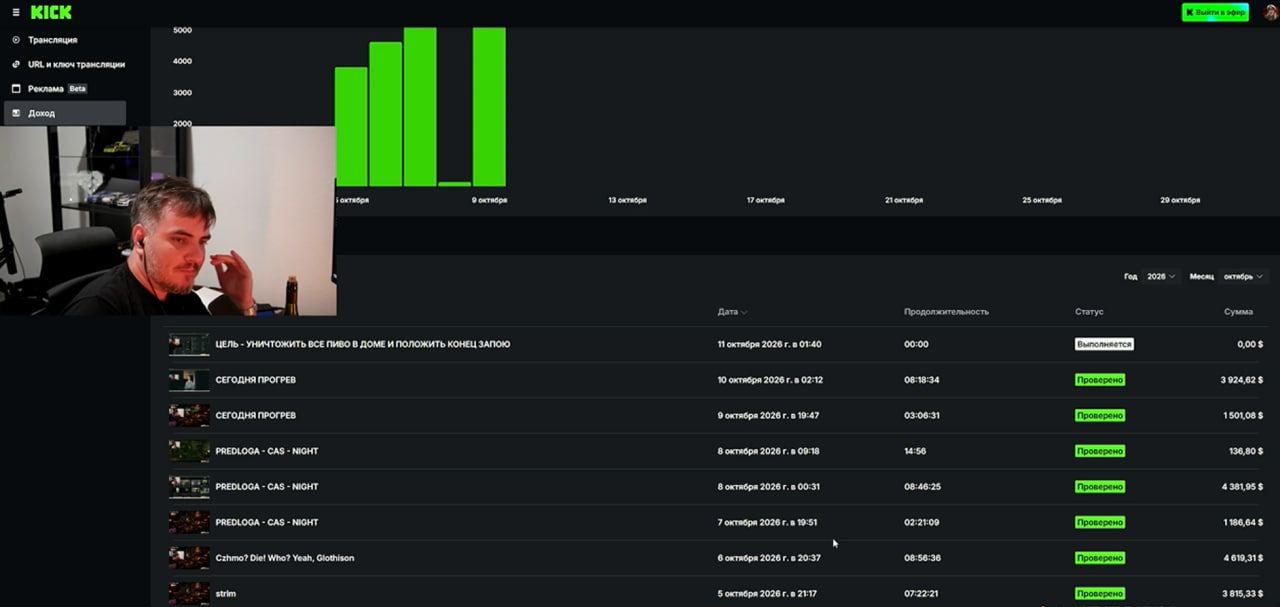
Task: Click the green Выйти в эфир button
Action: (1215, 12)
